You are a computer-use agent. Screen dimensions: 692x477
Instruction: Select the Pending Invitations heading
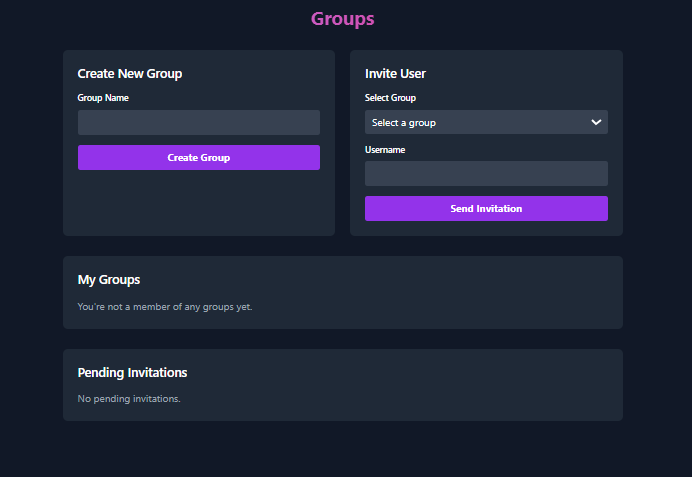pos(132,373)
